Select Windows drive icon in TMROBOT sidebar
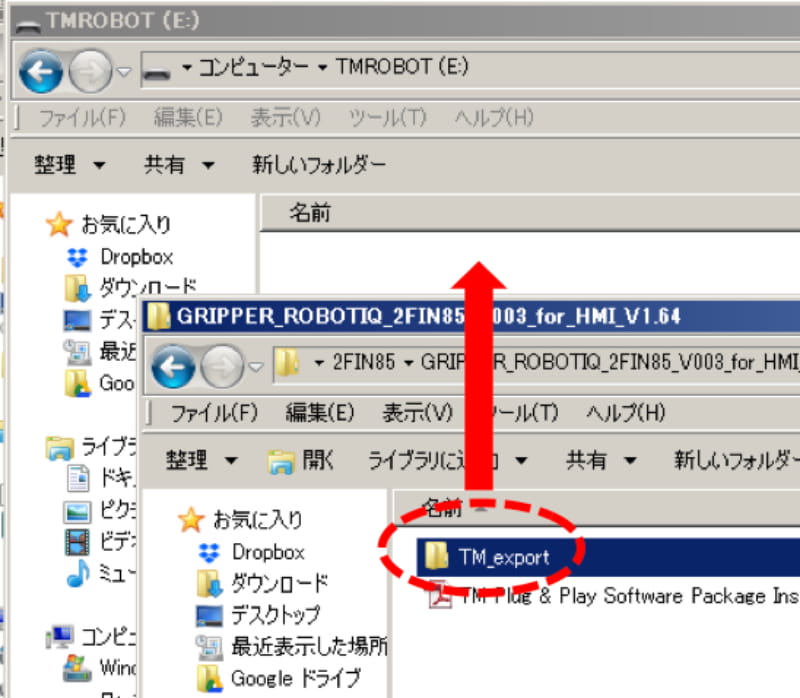Viewport: 800px width, 698px height. [77, 668]
